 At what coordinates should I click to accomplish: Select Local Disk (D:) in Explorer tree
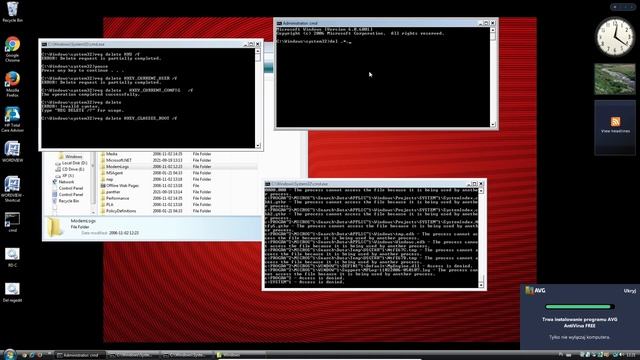click(71, 163)
